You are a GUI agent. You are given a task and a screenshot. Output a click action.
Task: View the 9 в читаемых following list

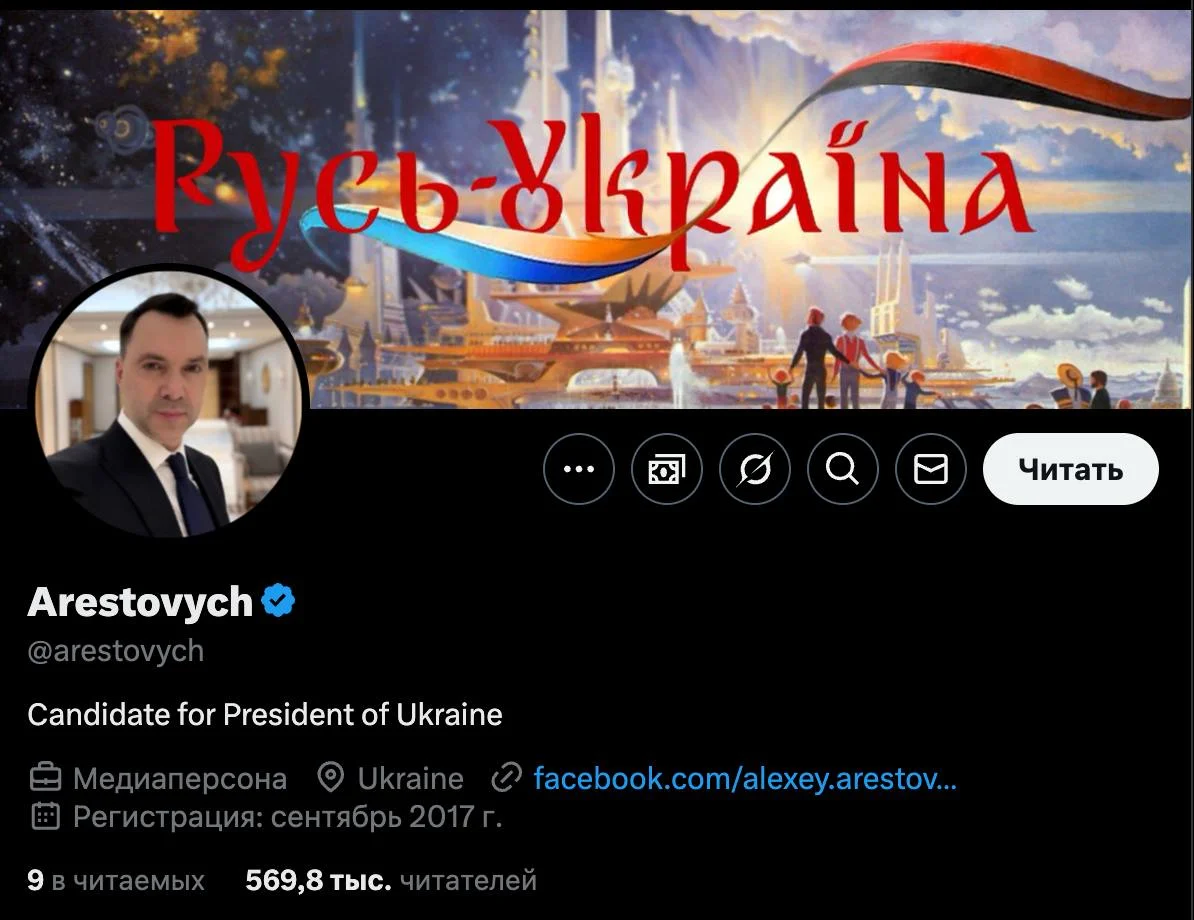point(116,880)
